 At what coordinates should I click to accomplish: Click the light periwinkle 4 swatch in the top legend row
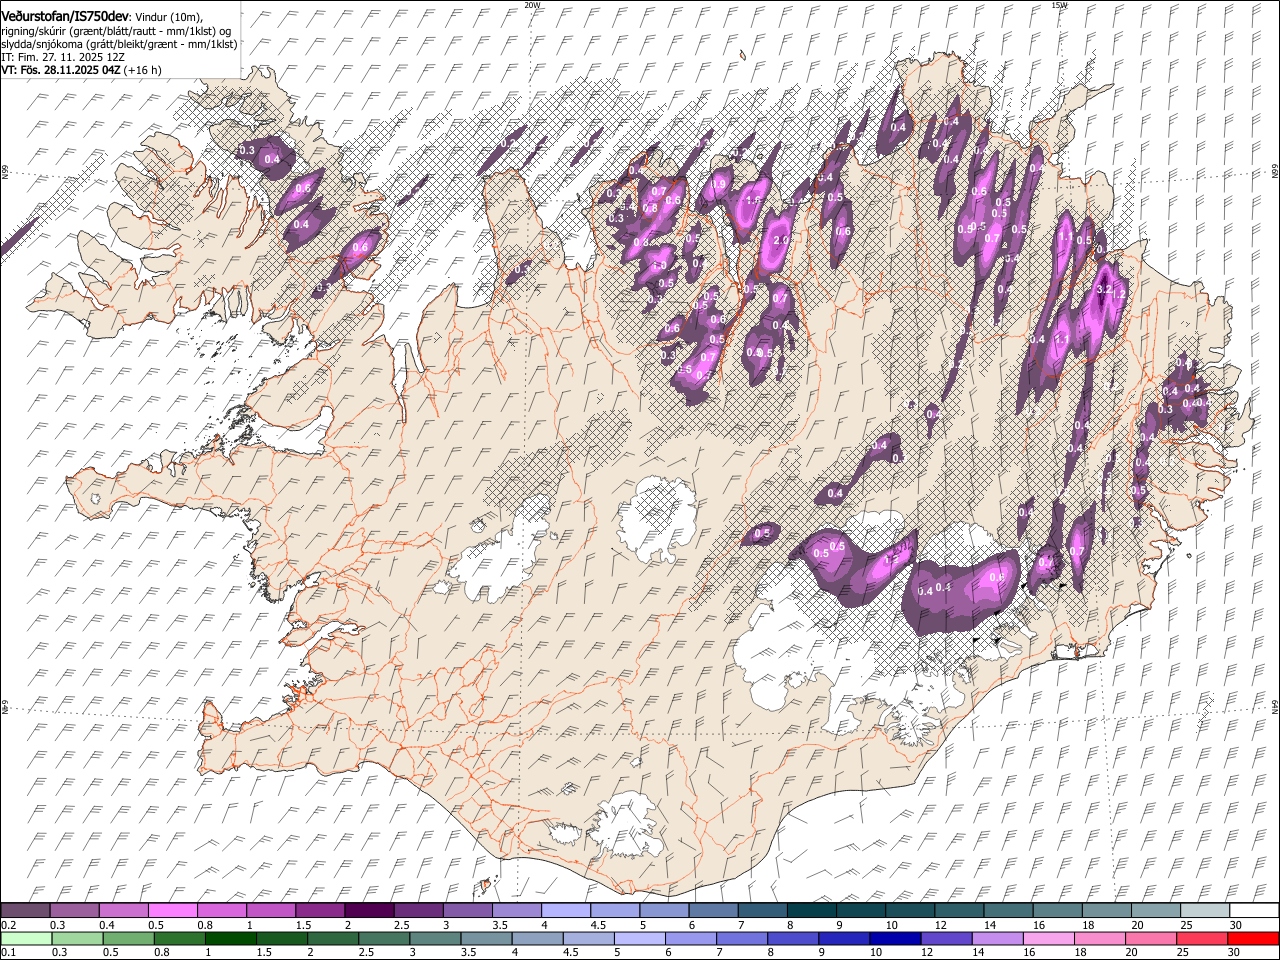click(x=565, y=911)
